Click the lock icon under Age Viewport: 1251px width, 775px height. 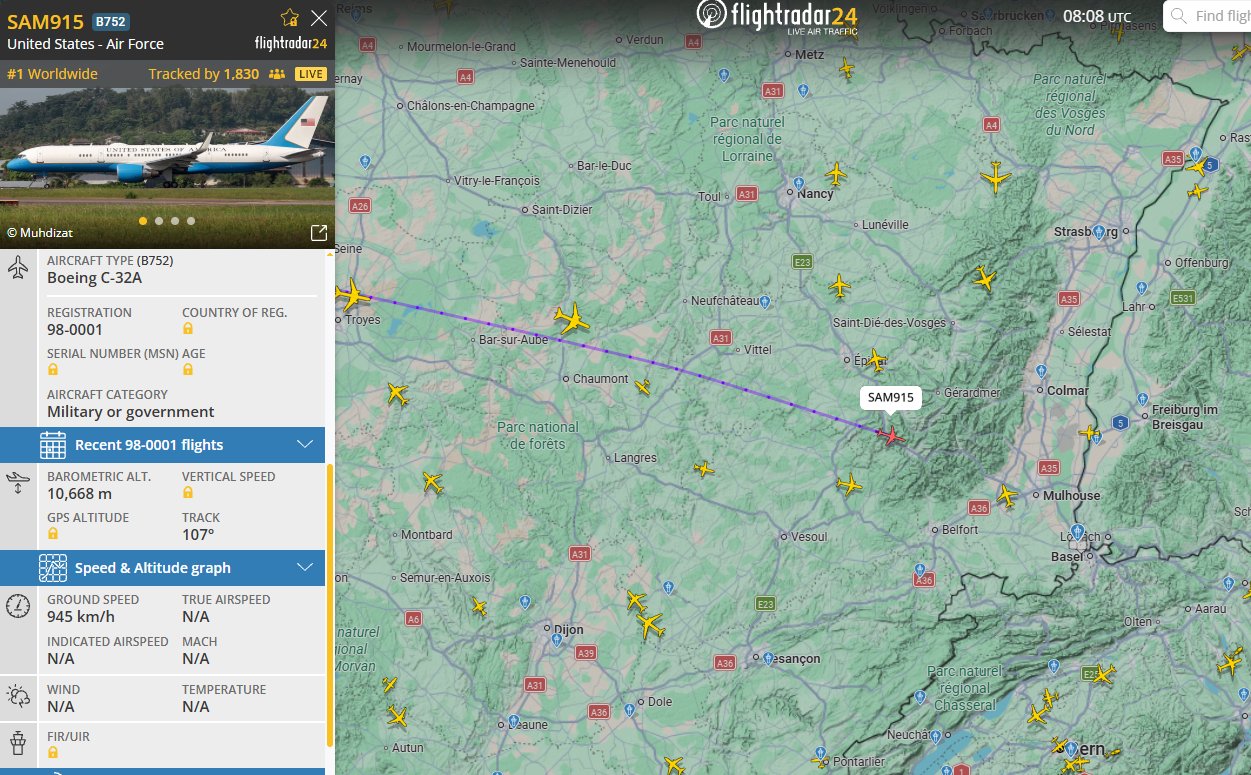coord(188,370)
